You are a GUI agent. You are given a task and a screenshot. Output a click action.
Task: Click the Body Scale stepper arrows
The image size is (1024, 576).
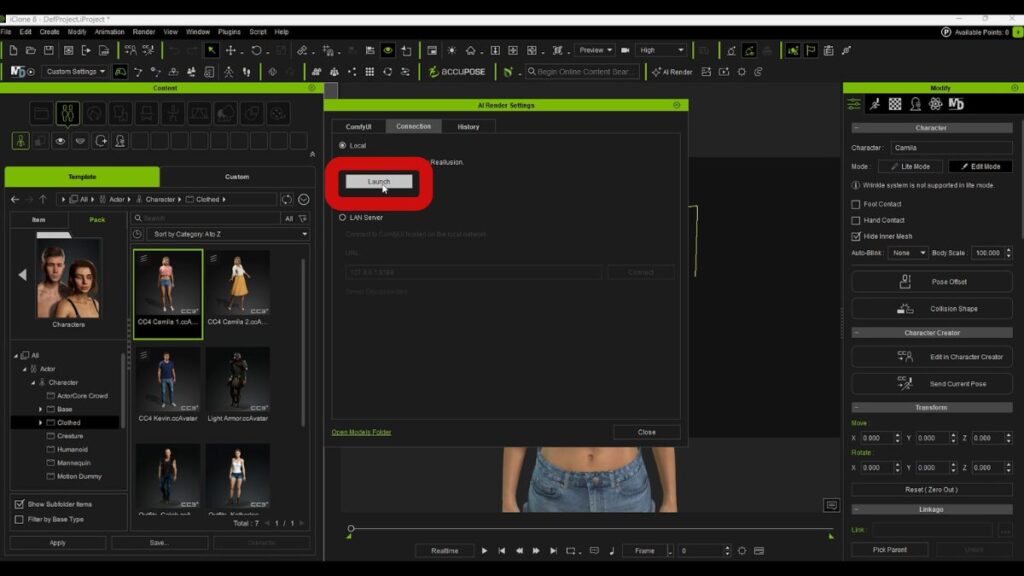point(1008,253)
